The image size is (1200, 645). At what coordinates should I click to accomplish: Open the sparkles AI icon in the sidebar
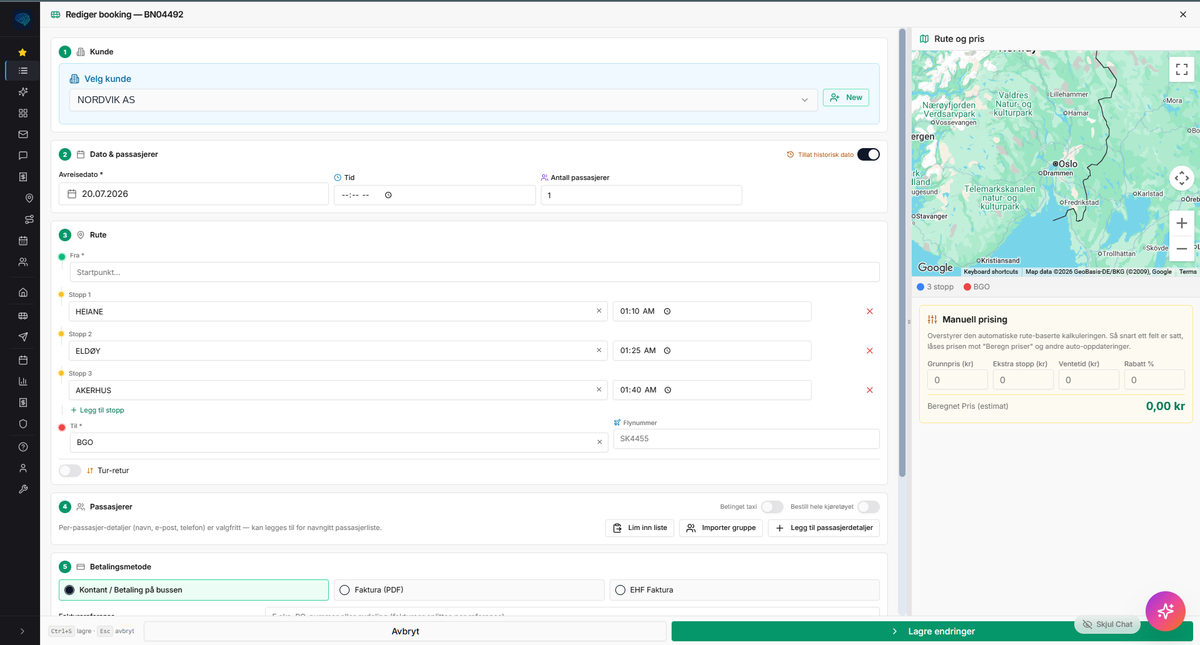point(22,92)
